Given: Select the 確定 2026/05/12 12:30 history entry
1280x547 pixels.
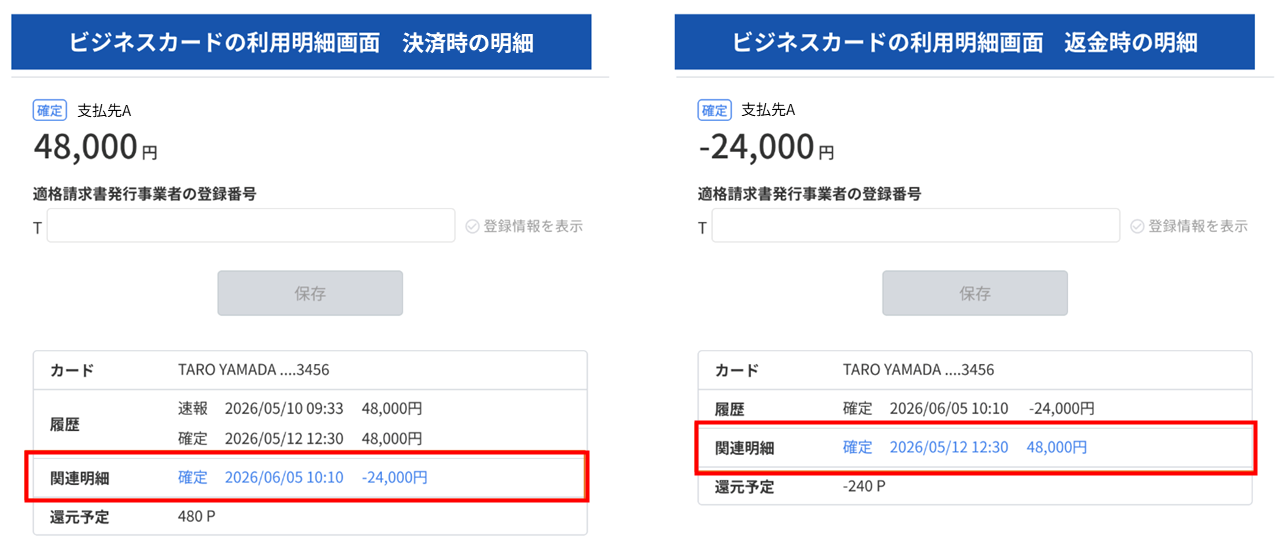Looking at the screenshot, I should [x=300, y=438].
